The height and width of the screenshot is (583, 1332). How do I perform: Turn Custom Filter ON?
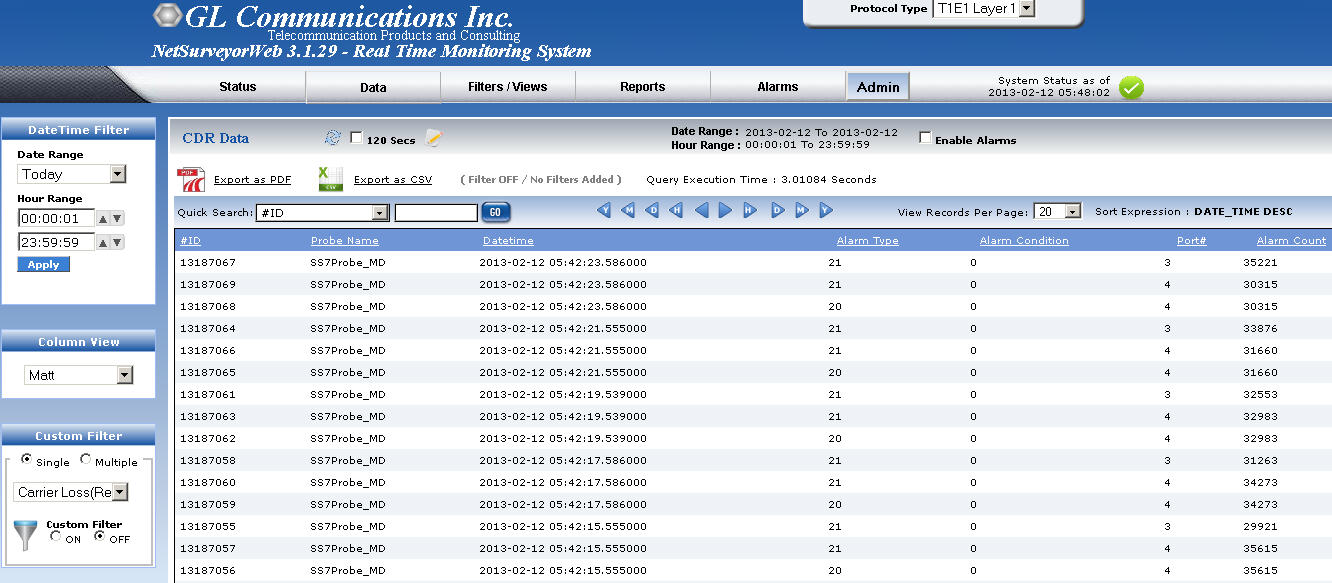tap(55, 537)
